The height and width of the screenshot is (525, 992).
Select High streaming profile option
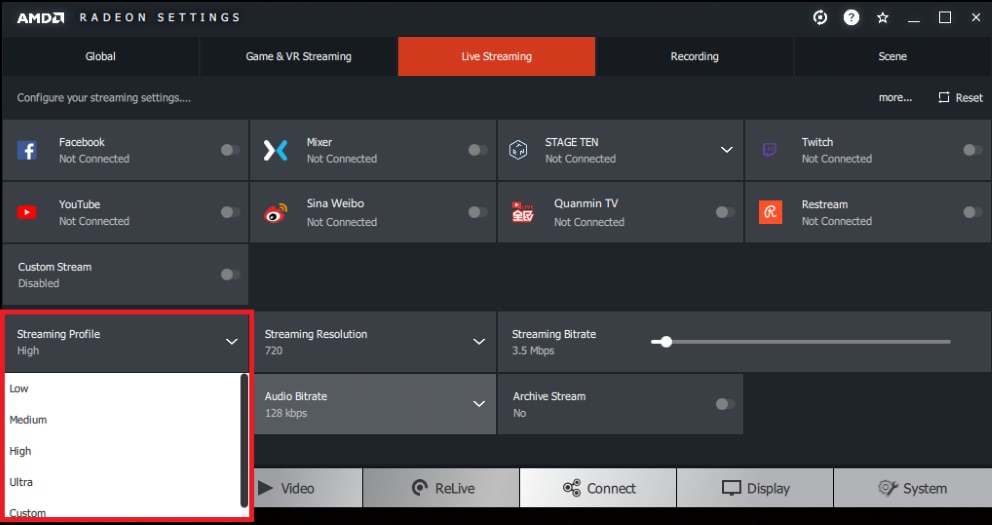pos(123,451)
